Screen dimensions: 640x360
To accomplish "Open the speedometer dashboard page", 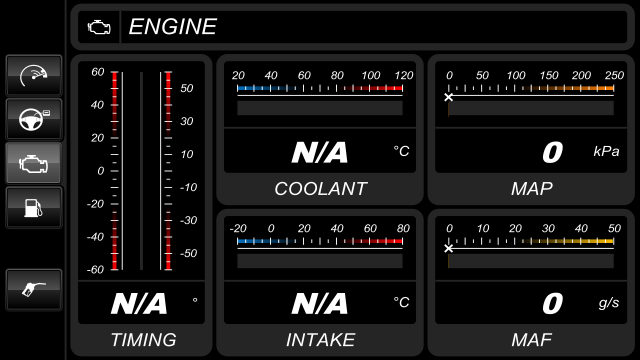I will (x=34, y=76).
